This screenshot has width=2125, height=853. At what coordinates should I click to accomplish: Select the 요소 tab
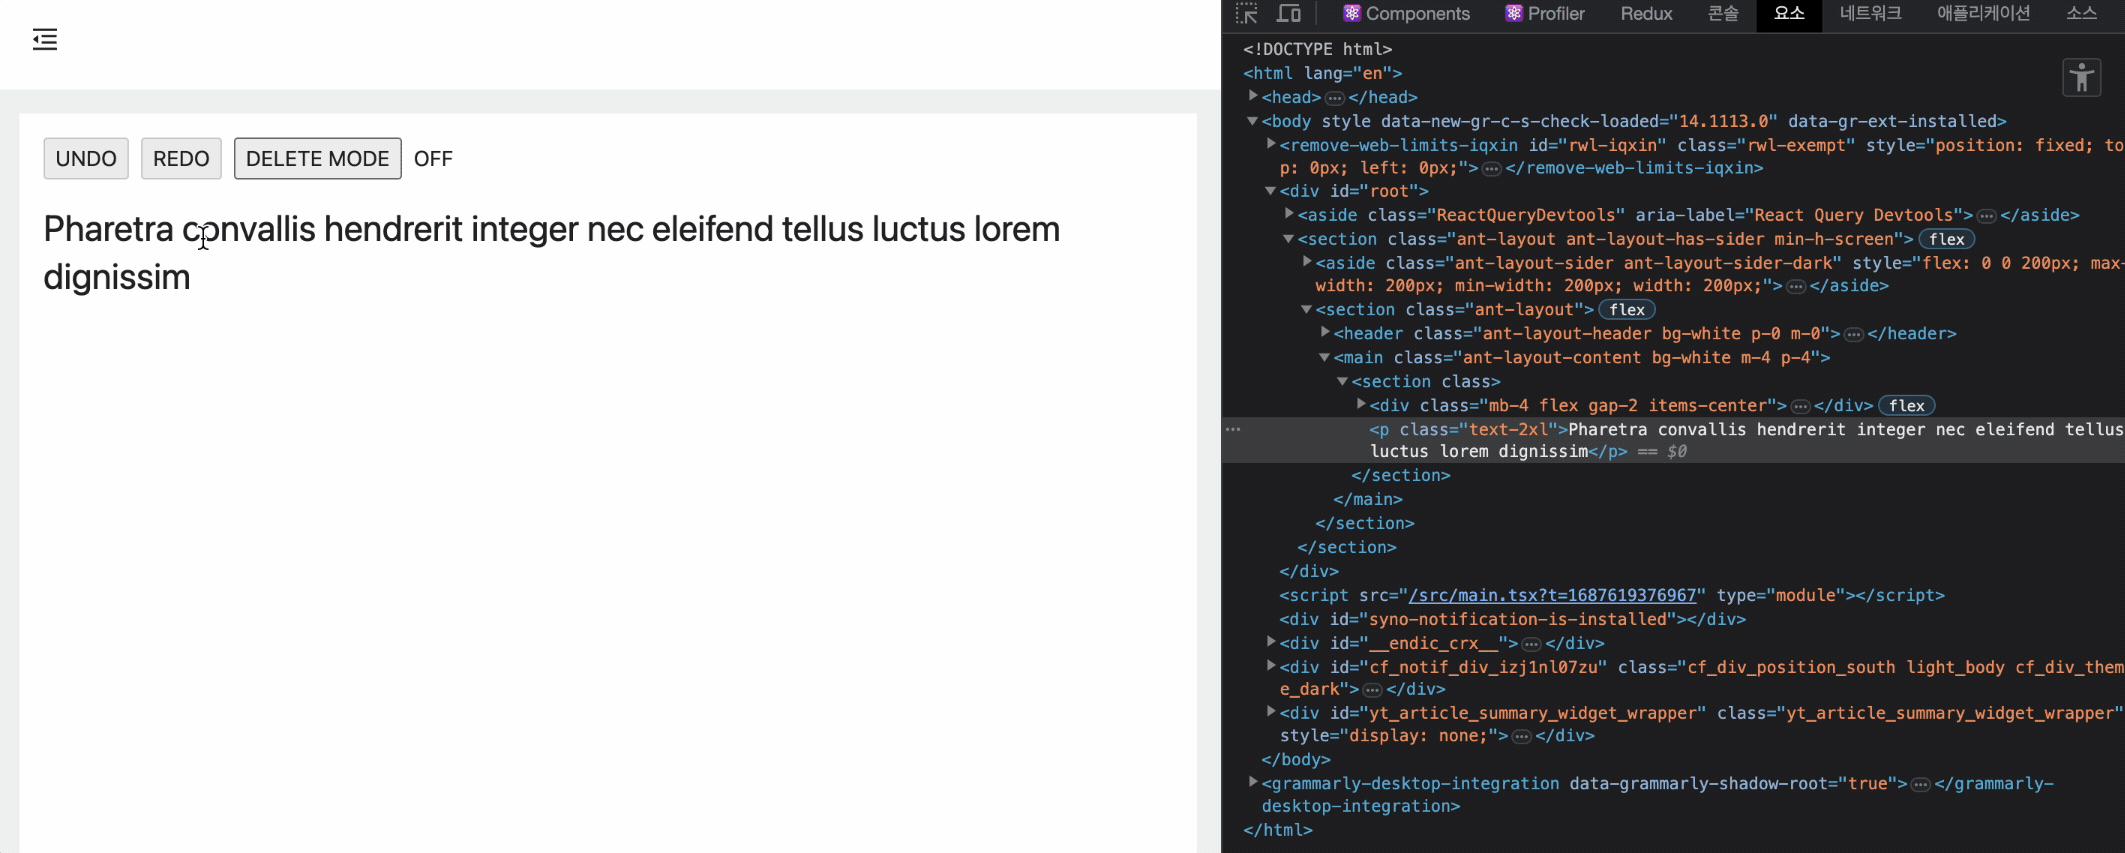click(x=1789, y=14)
